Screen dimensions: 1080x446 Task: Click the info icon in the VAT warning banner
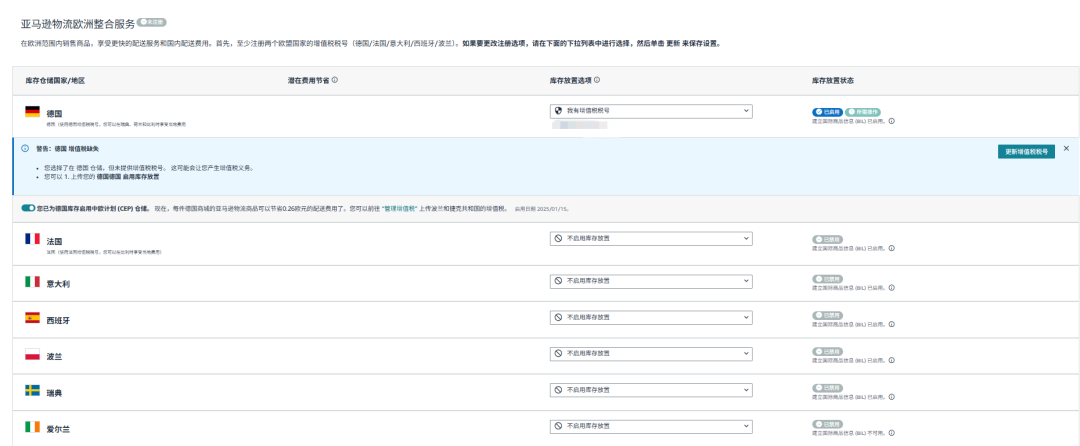pos(25,148)
